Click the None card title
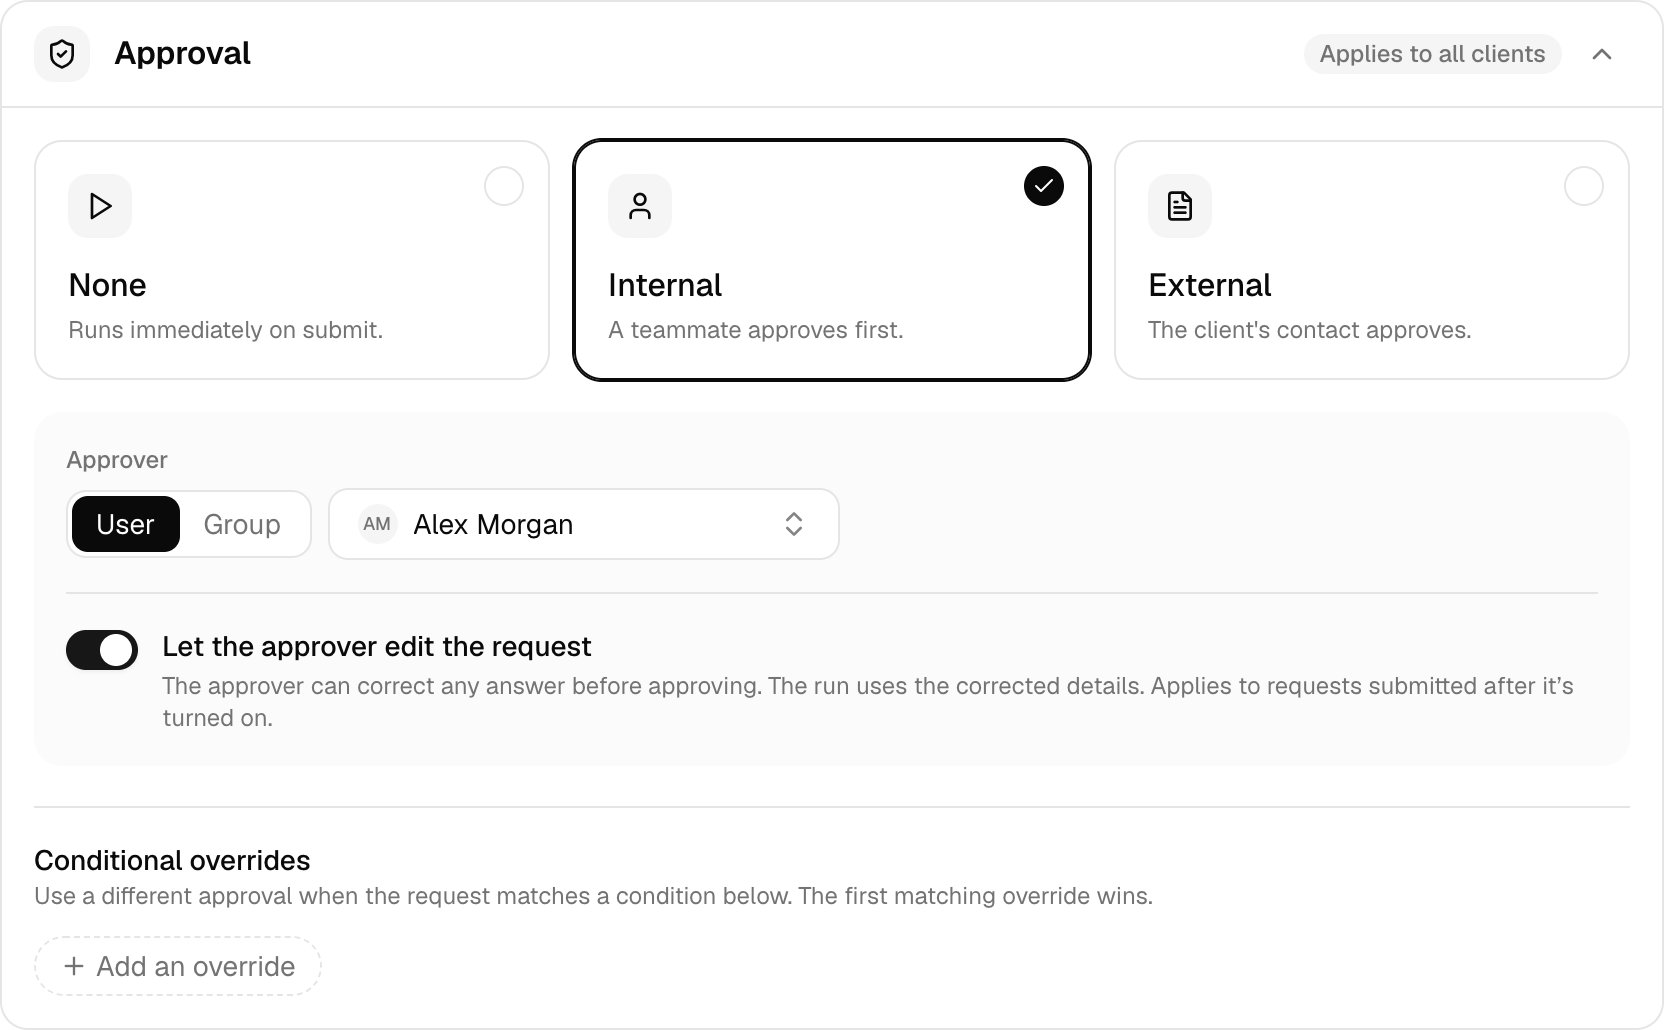 108,285
